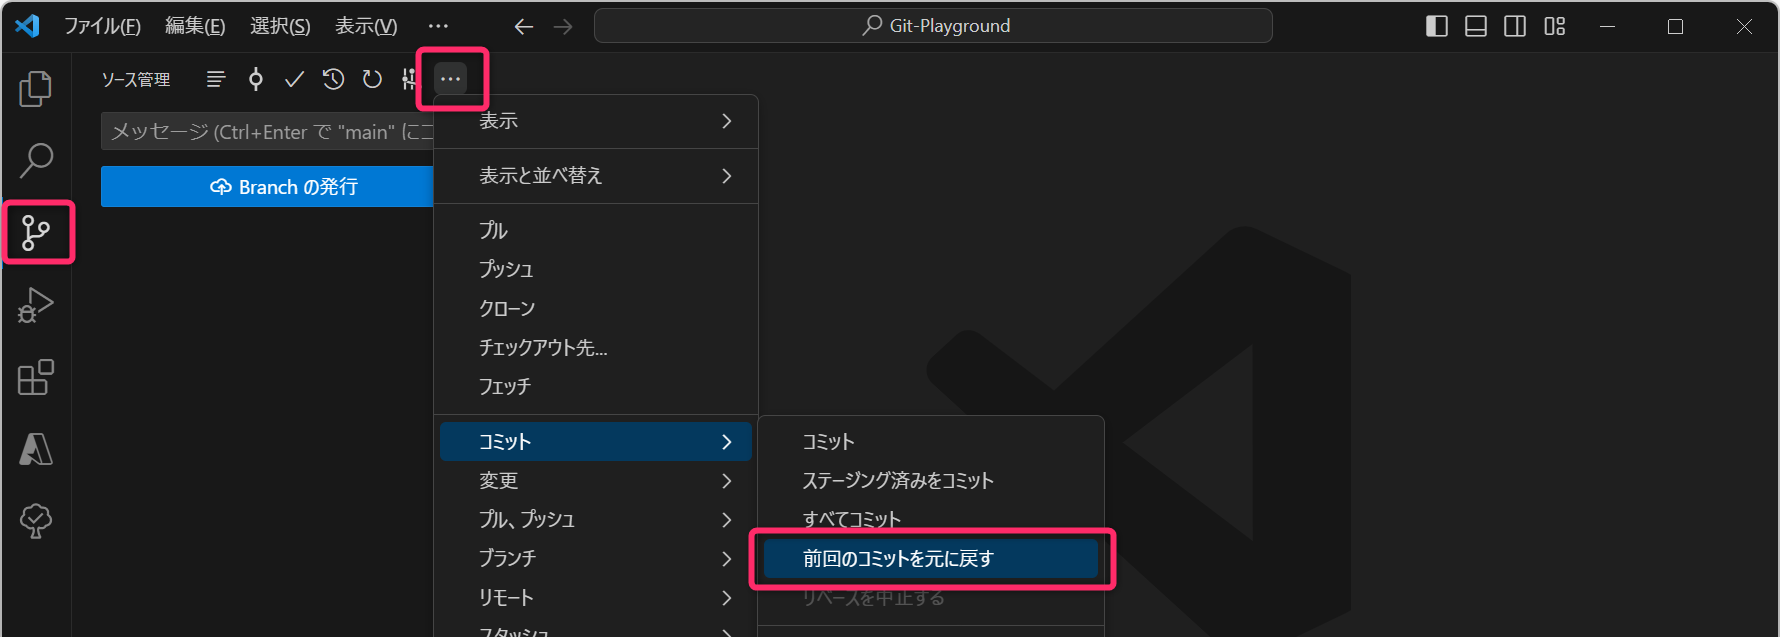
Task: Expand the 表示と並べ替え submenu
Action: coord(596,176)
